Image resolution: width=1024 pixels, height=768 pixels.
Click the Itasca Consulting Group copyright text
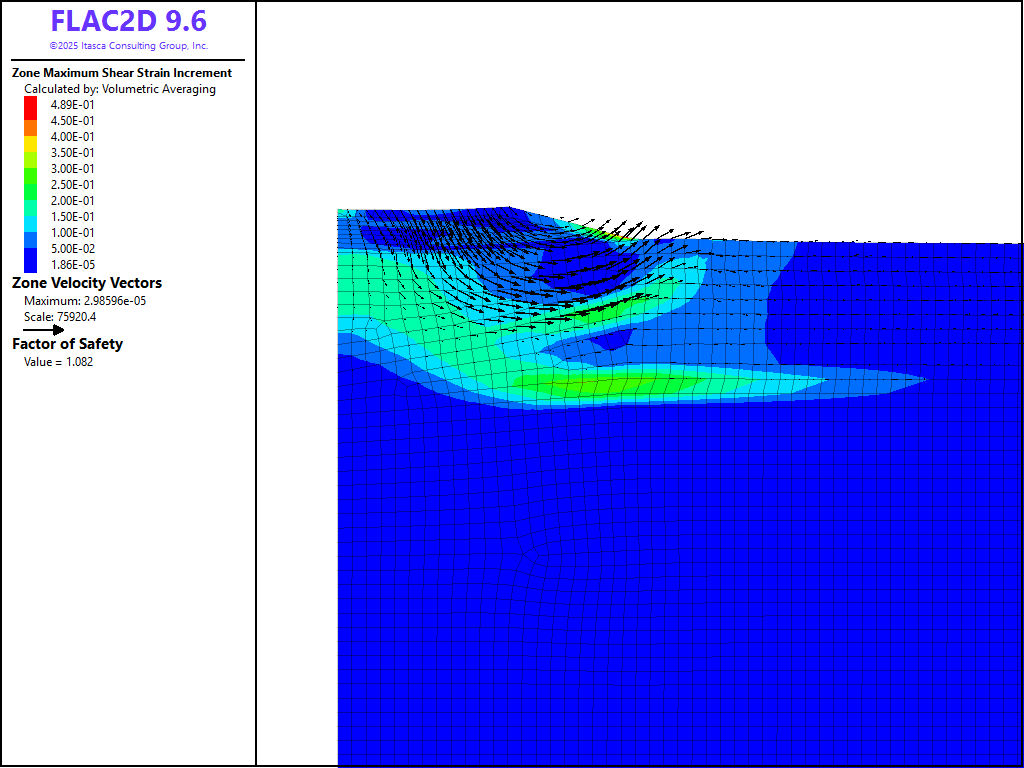pyautogui.click(x=128, y=46)
